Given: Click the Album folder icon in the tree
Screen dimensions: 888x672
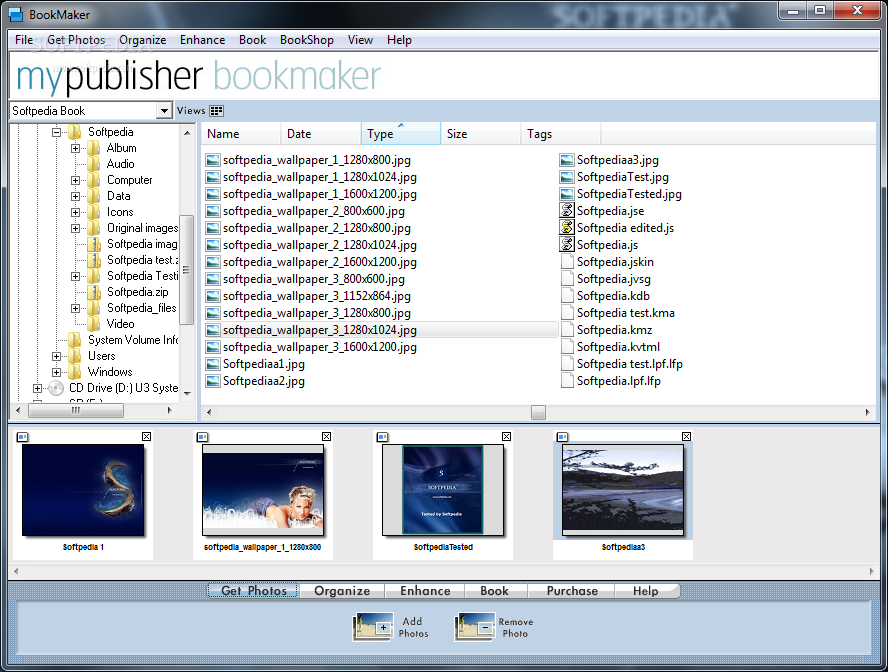Looking at the screenshot, I should click(x=94, y=148).
